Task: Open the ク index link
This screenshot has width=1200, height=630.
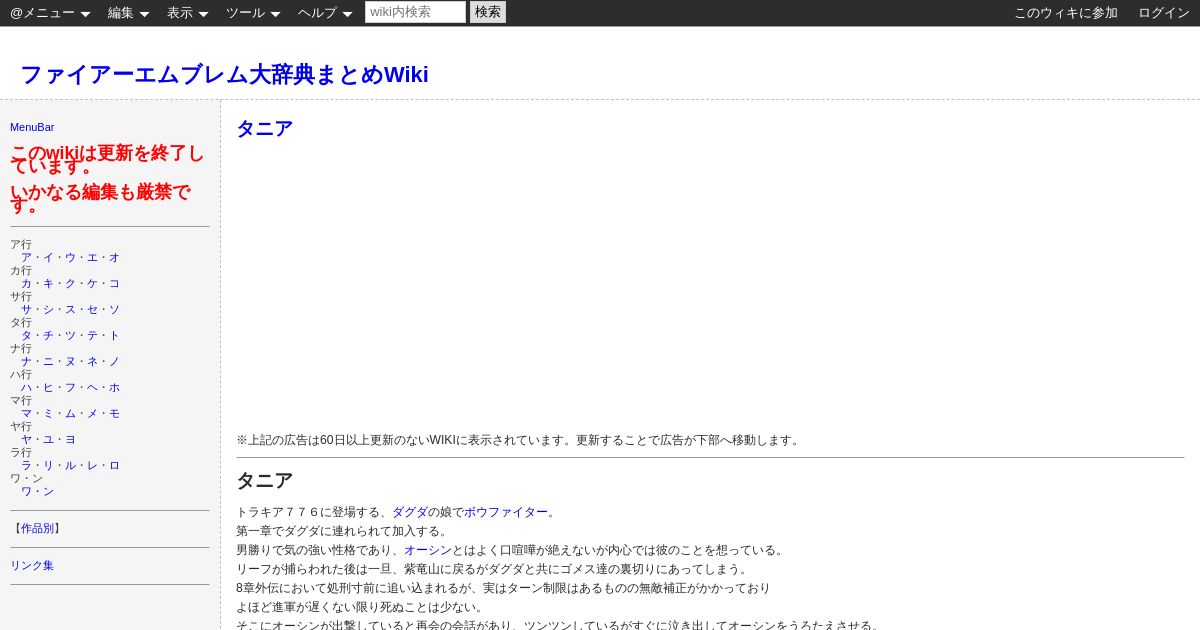Action: (70, 284)
